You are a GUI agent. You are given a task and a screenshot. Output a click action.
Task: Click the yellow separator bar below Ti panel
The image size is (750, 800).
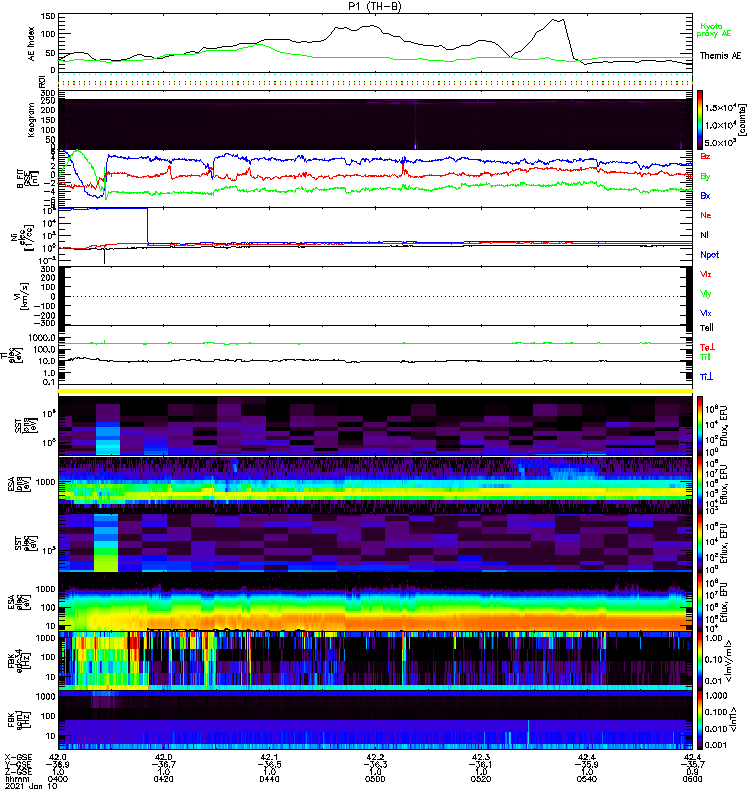click(x=375, y=391)
